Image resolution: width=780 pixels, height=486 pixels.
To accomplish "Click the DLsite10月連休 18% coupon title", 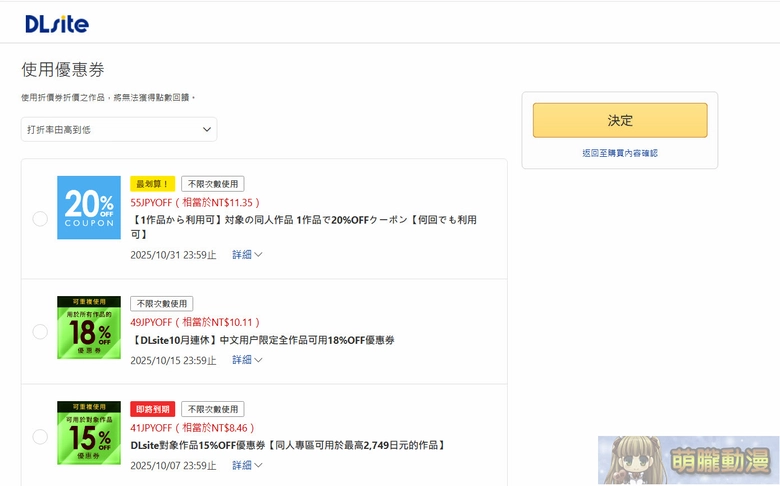I will 263,340.
